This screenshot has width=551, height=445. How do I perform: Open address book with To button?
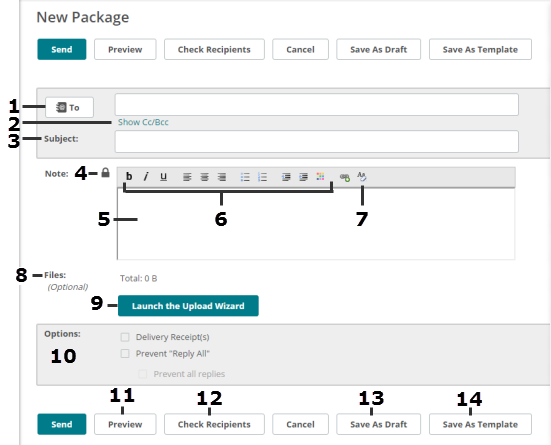coord(69,107)
